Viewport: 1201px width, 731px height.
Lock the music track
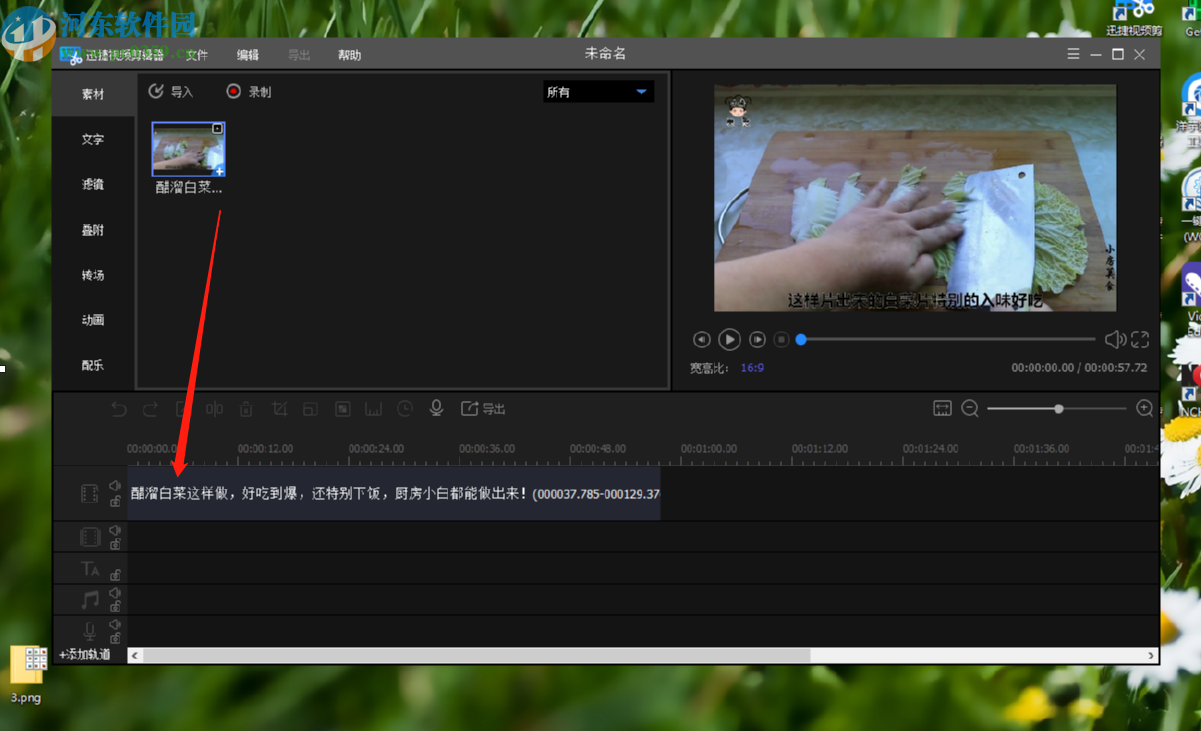[x=115, y=607]
